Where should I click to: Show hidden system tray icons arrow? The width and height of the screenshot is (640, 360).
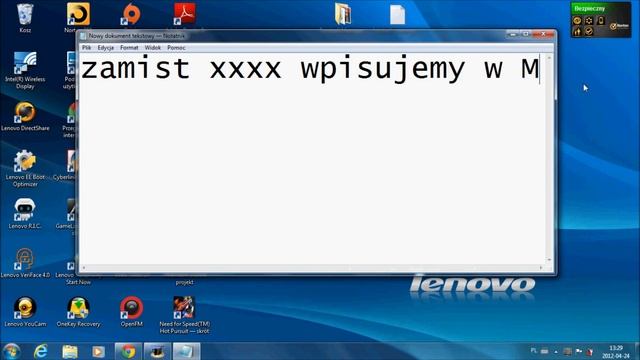point(556,351)
